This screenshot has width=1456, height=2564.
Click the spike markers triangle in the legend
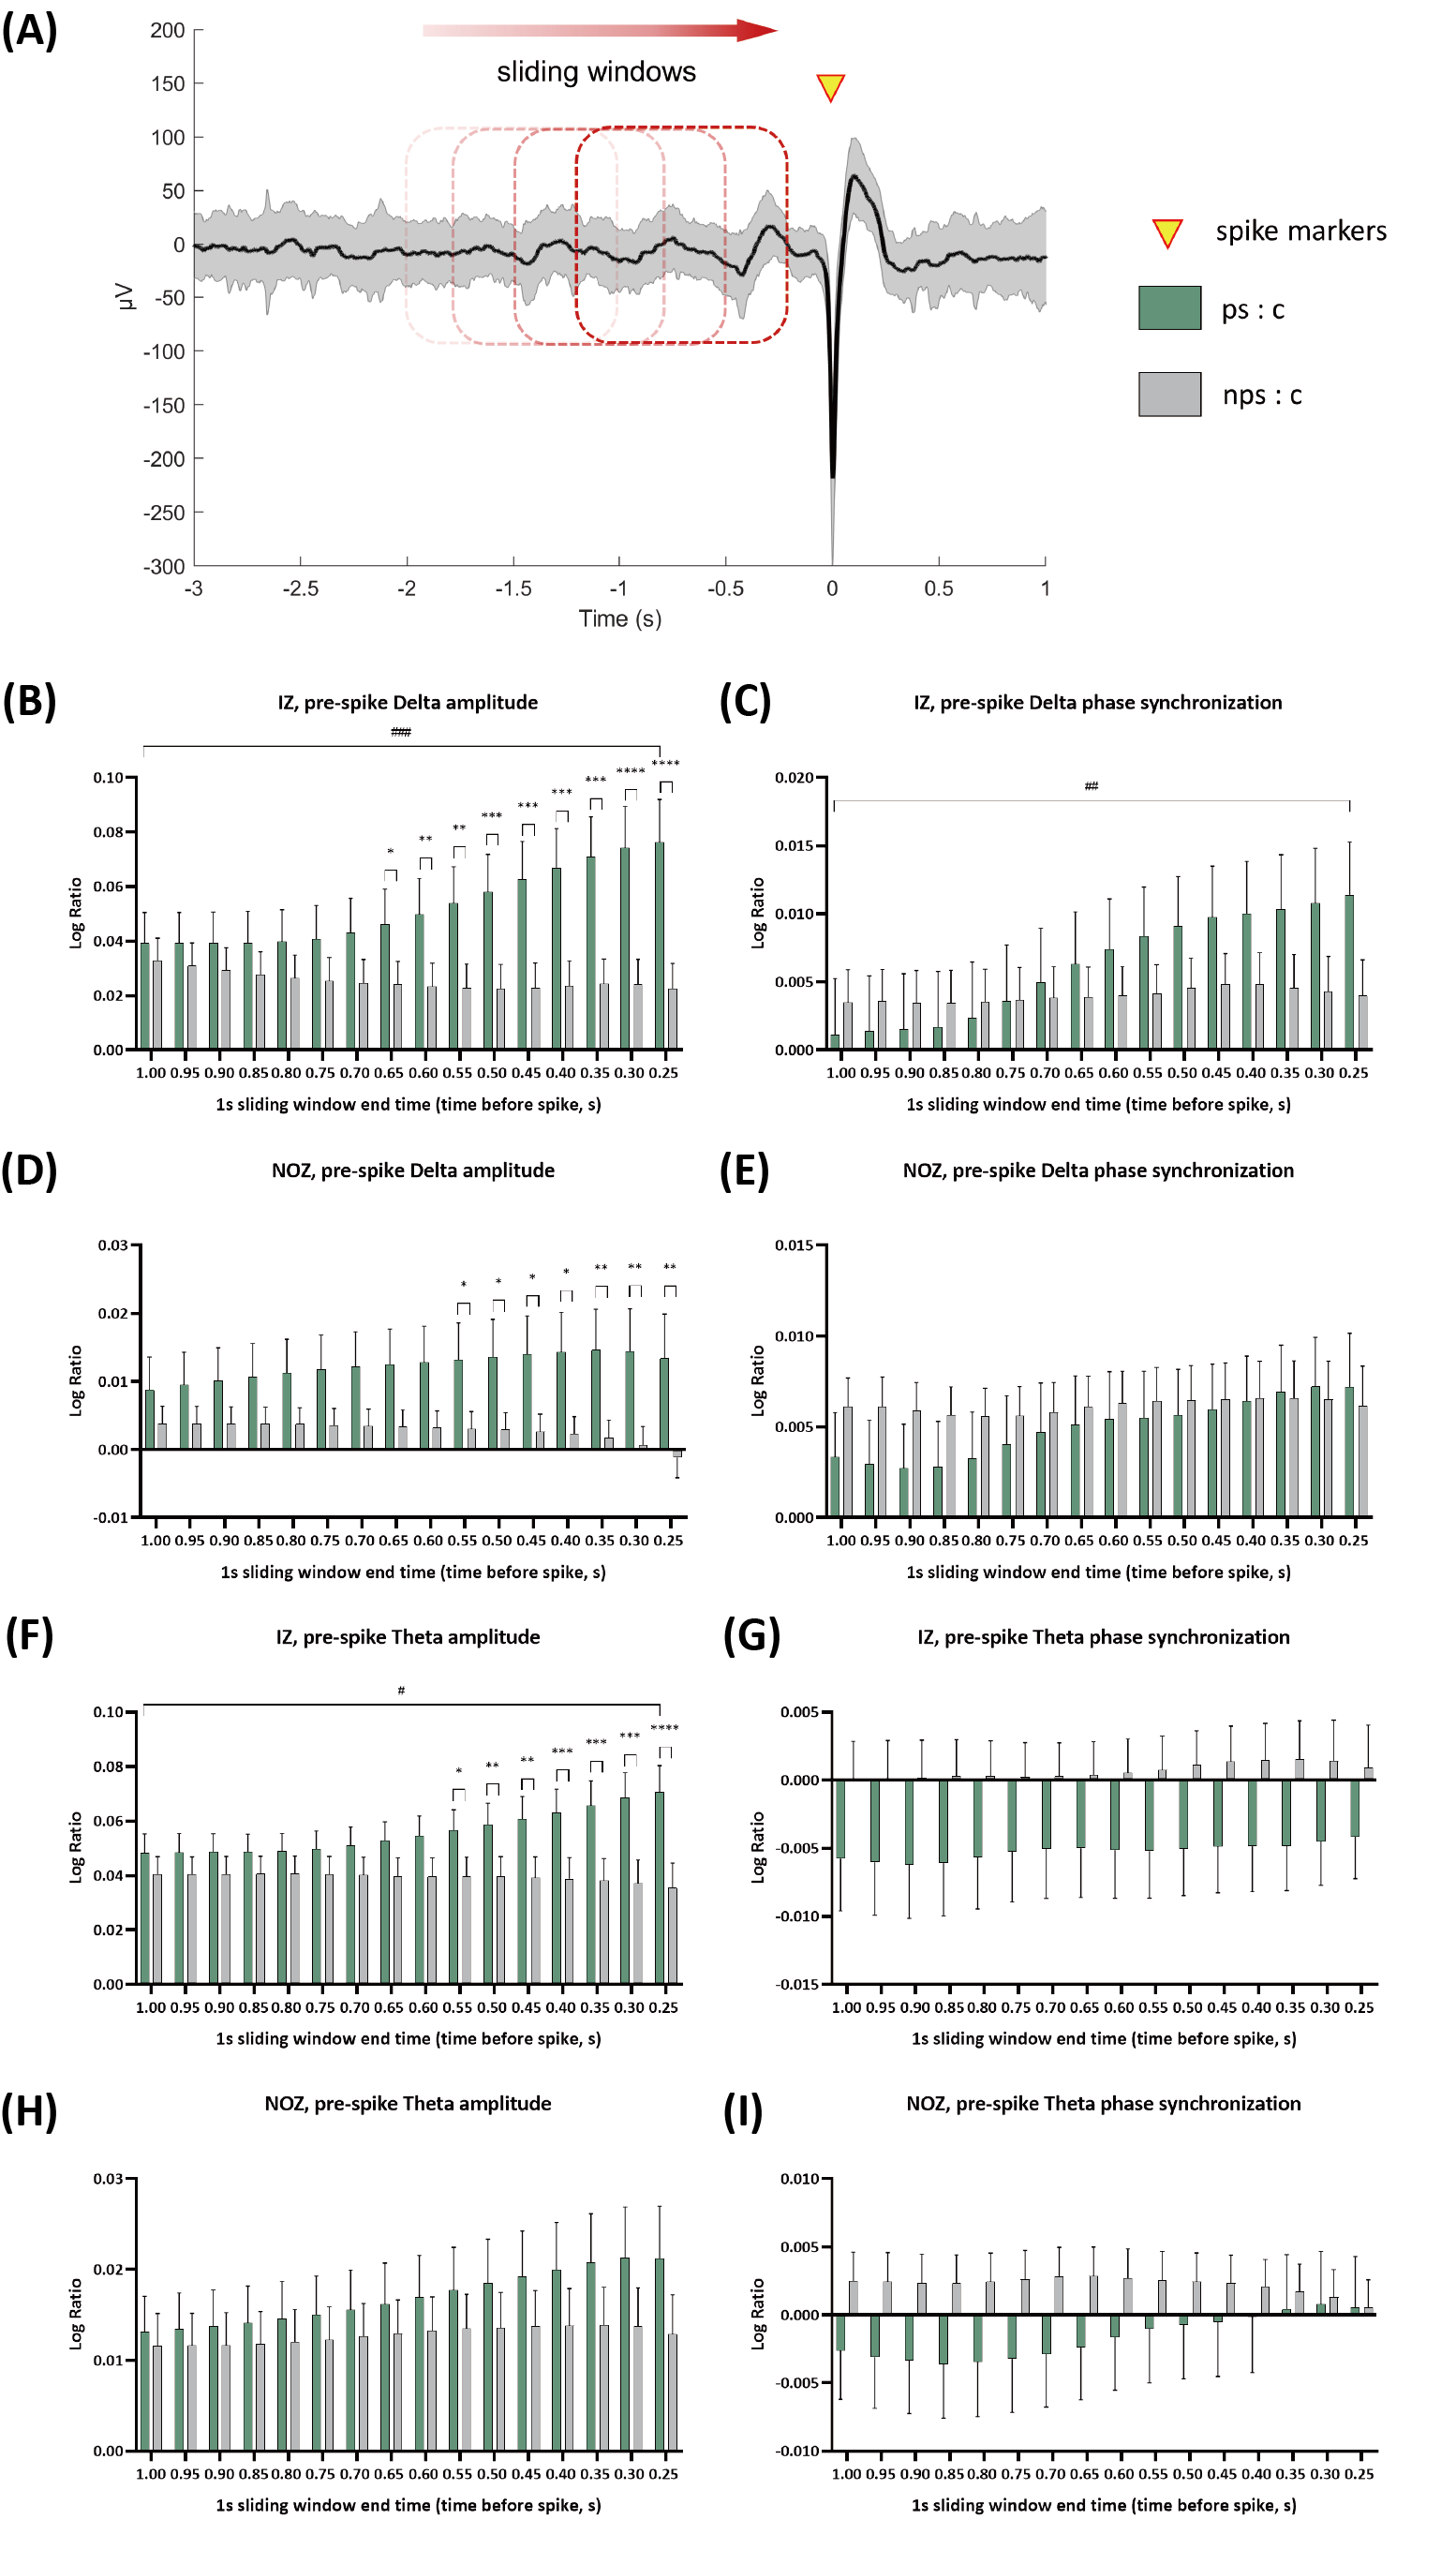(1167, 232)
